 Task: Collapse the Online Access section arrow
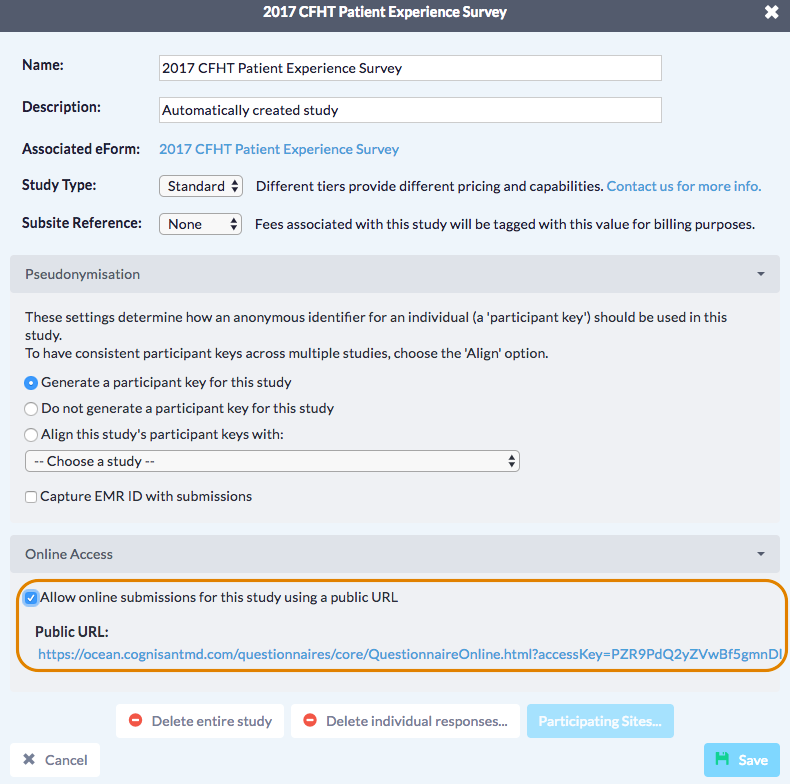(761, 554)
